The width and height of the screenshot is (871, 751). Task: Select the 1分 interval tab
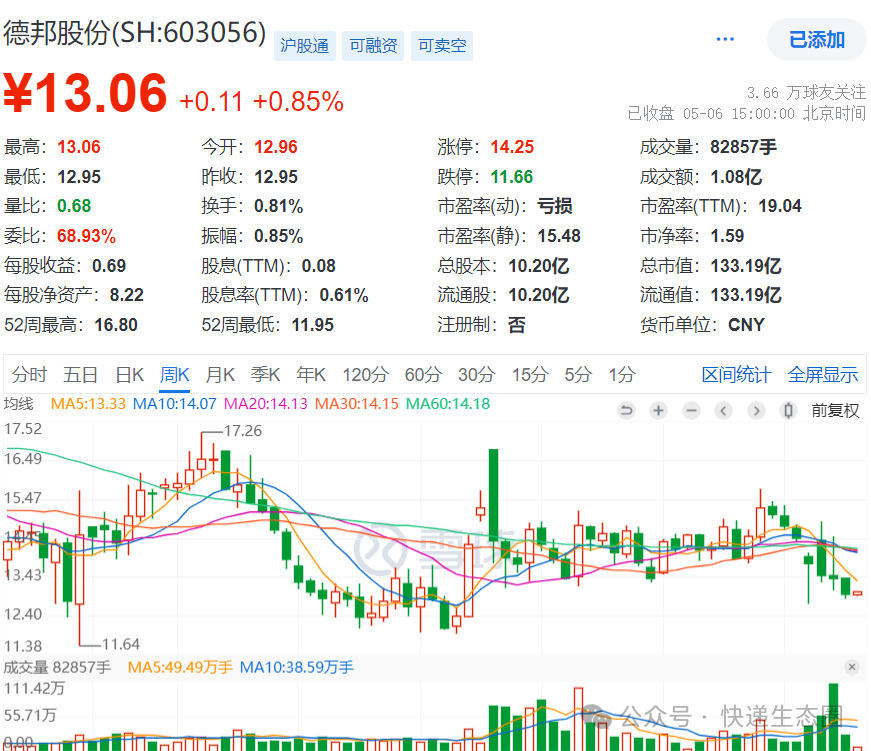pos(622,375)
